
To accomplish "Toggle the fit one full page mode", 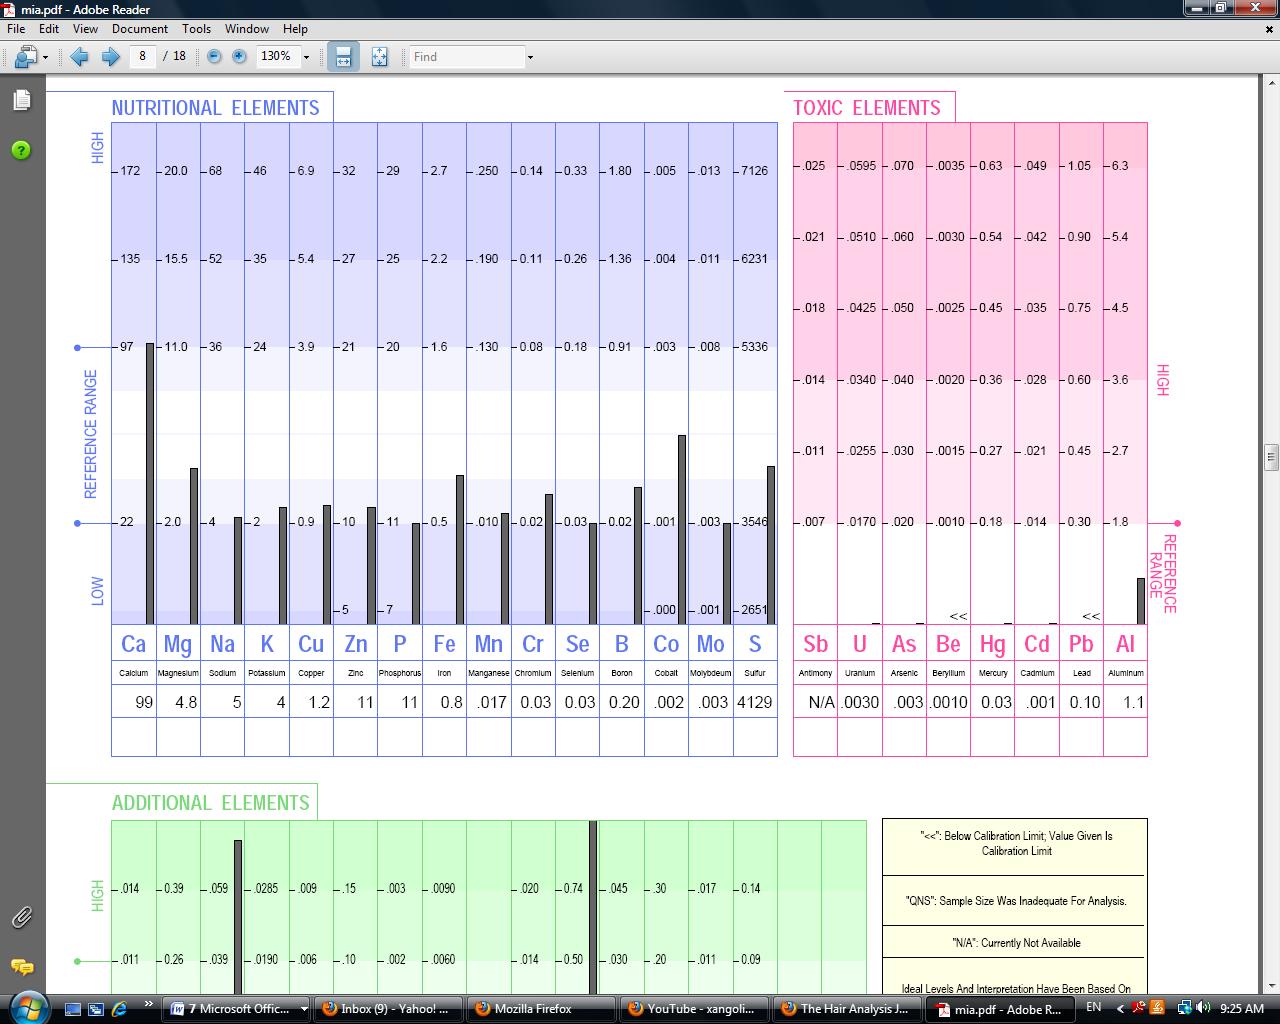I will coord(379,57).
